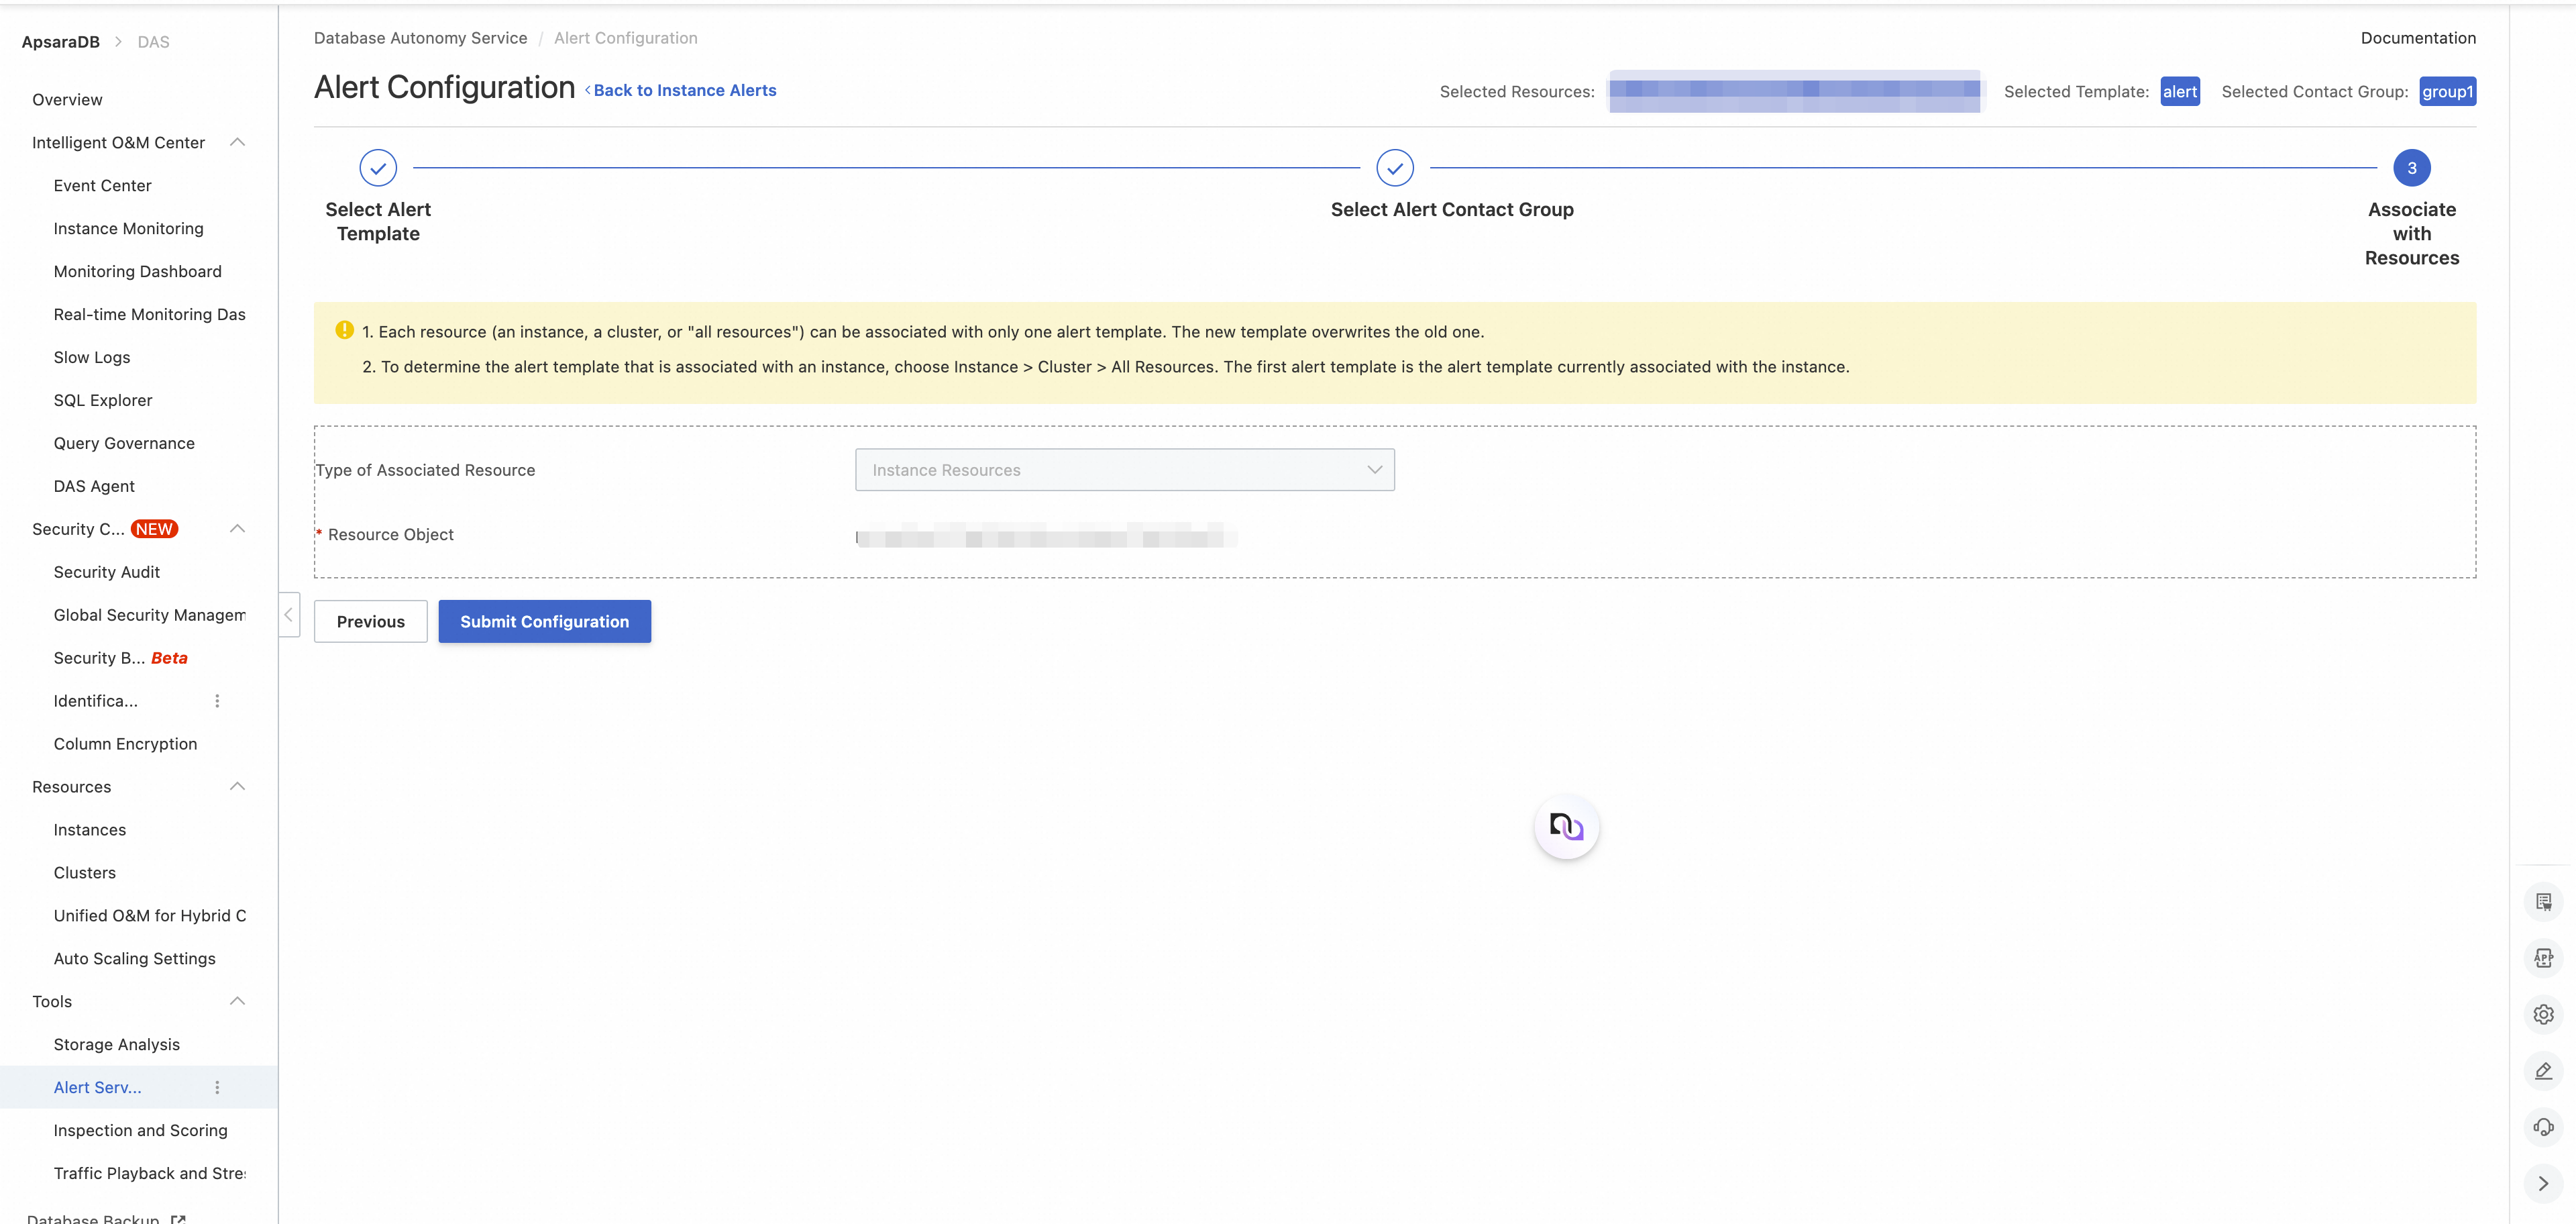Open Event Center
The height and width of the screenshot is (1224, 2576).
tap(102, 185)
